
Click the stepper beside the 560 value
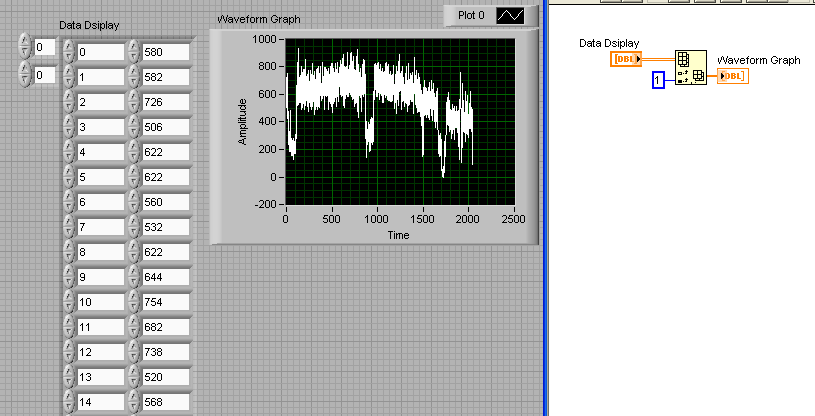[x=134, y=201]
